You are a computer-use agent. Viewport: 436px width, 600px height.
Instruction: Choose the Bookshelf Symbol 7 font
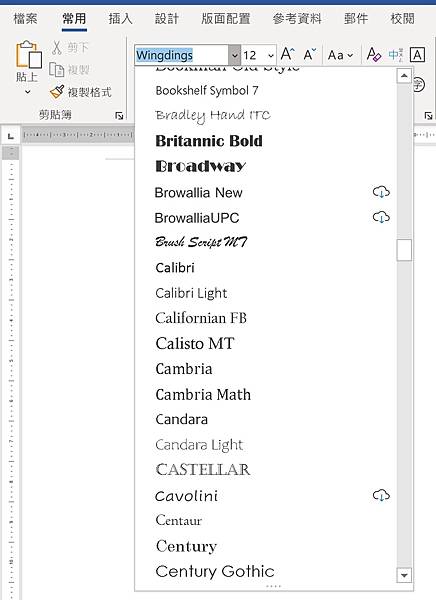(266, 91)
